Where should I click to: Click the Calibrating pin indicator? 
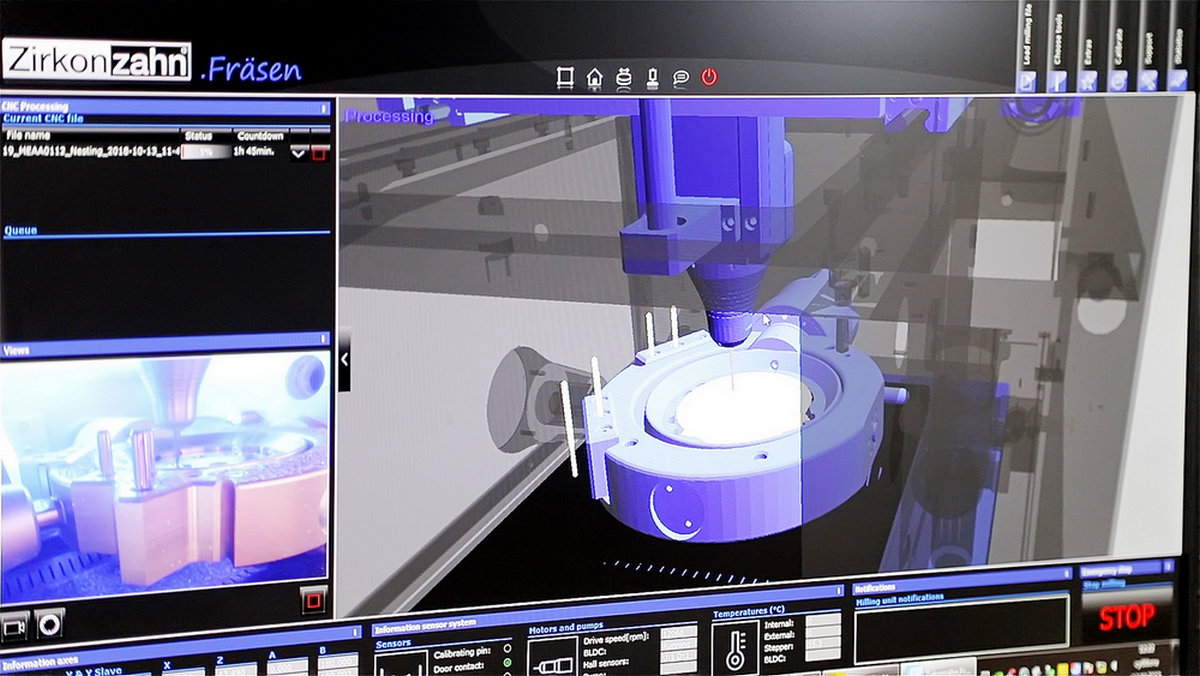point(507,649)
